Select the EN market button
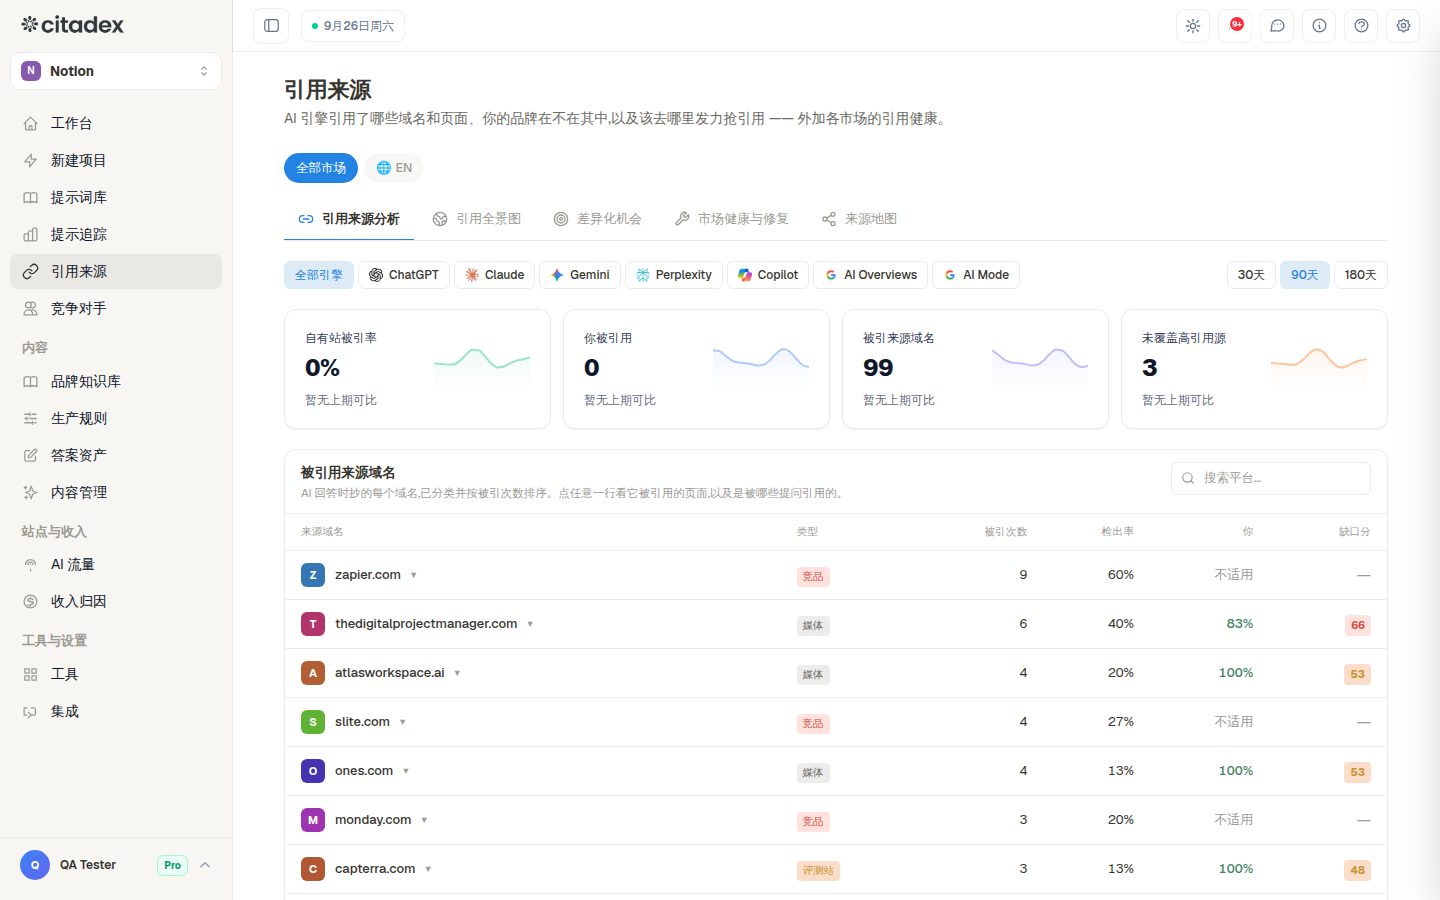The image size is (1440, 900). click(394, 168)
